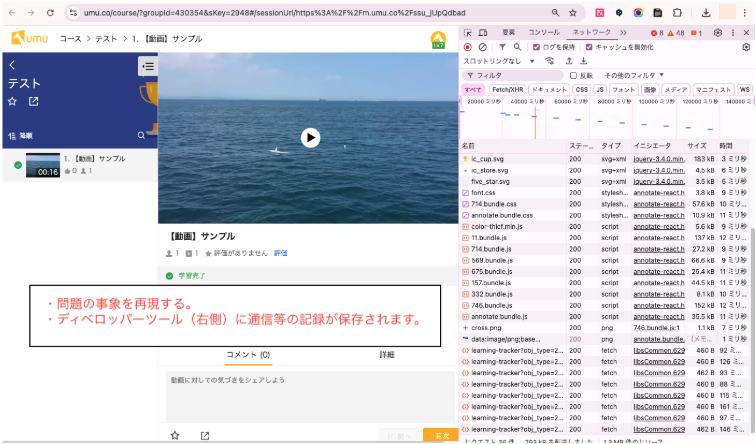Screen dimensions: 756x444
Task: Expand the その他のフィルタ dropdown
Action: click(x=632, y=75)
